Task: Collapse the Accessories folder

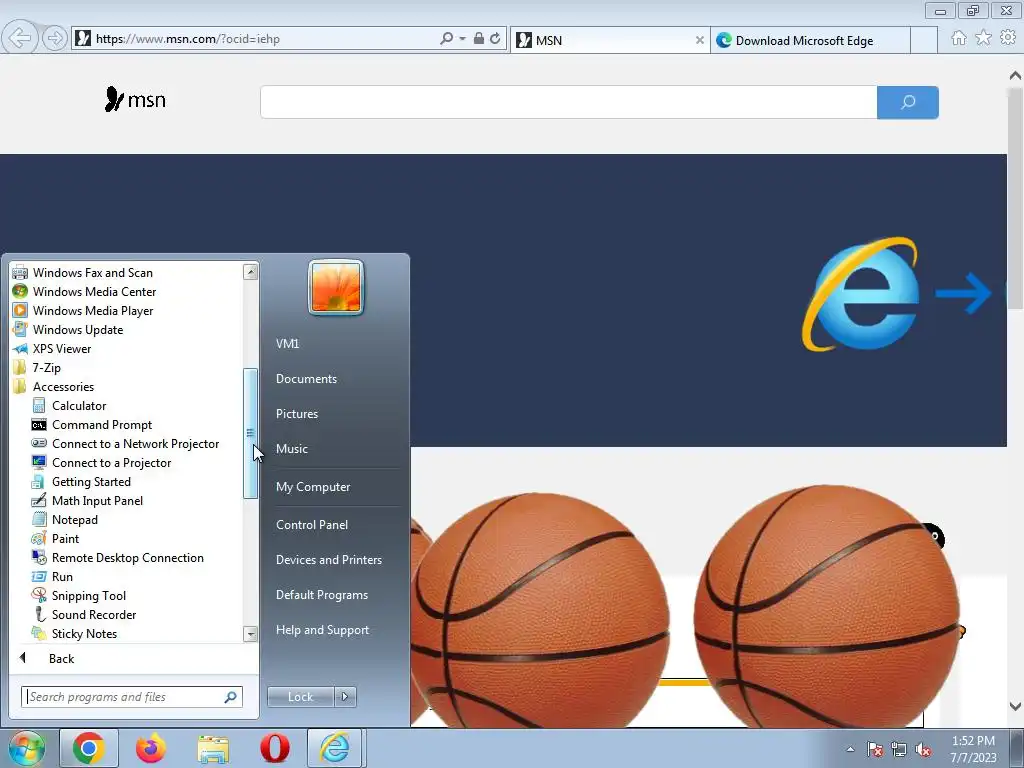Action: pyautogui.click(x=63, y=387)
